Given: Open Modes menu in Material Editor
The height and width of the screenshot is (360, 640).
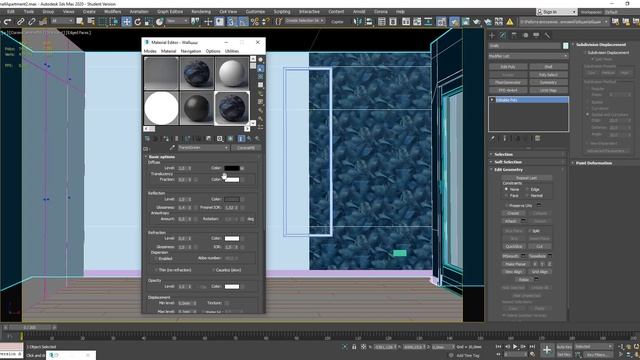Looking at the screenshot, I should 150,51.
